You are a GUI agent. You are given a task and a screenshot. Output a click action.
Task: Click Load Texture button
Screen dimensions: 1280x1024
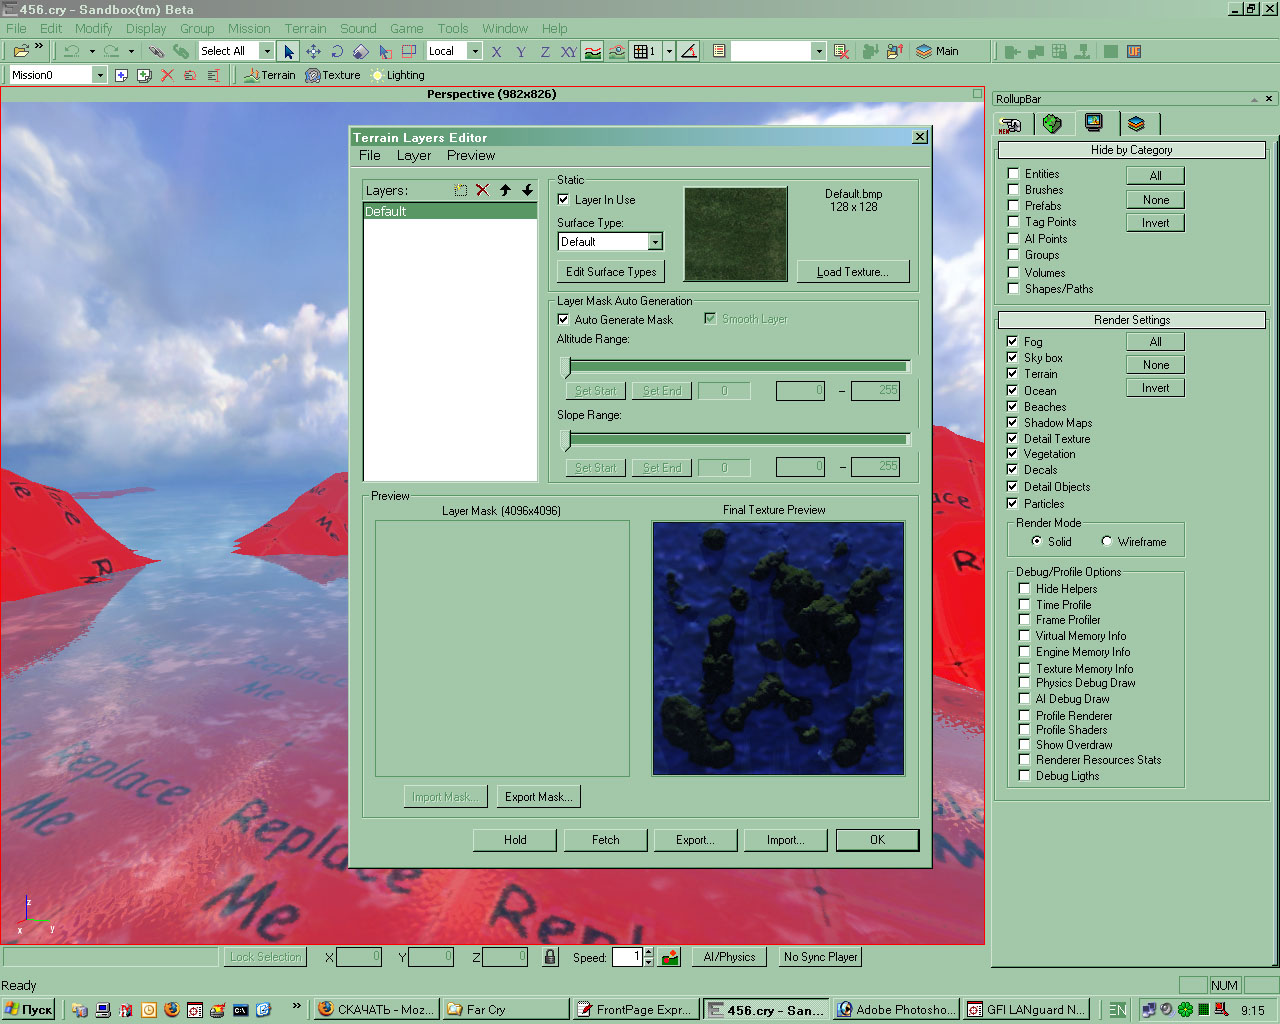(853, 272)
